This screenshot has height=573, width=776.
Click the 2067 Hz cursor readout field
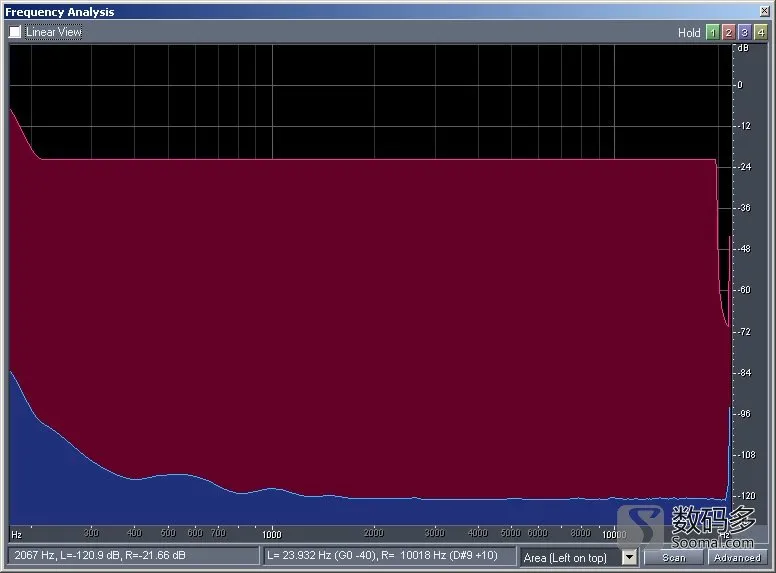click(134, 556)
